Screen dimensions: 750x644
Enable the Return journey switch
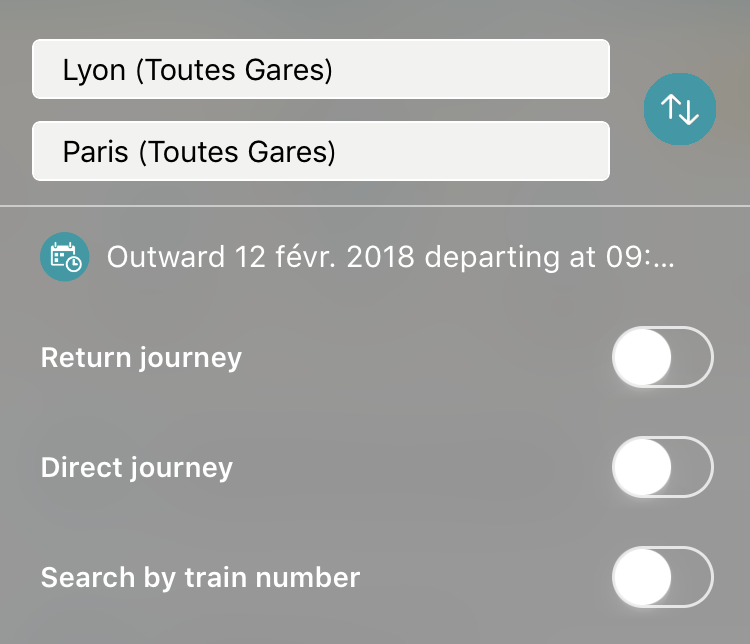pos(663,357)
